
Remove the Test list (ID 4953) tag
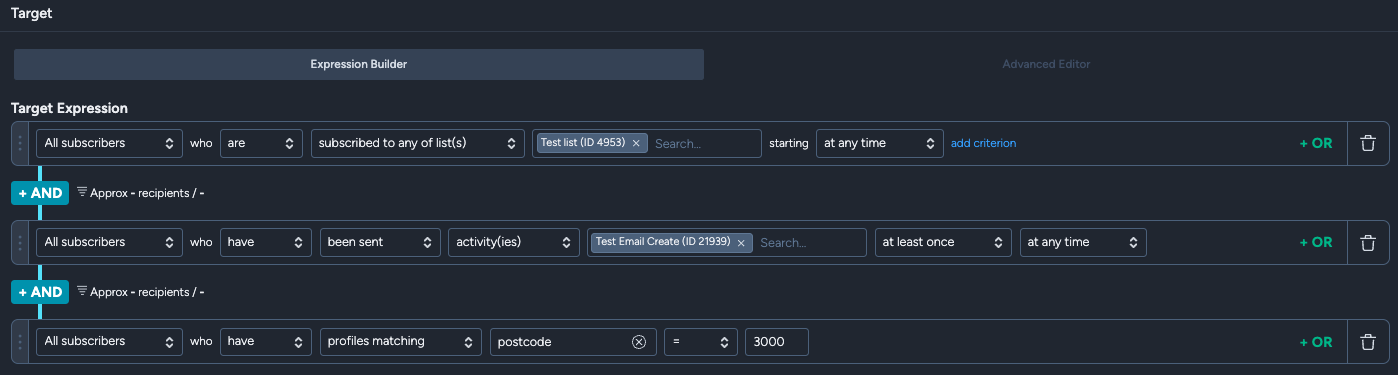pyautogui.click(x=636, y=143)
